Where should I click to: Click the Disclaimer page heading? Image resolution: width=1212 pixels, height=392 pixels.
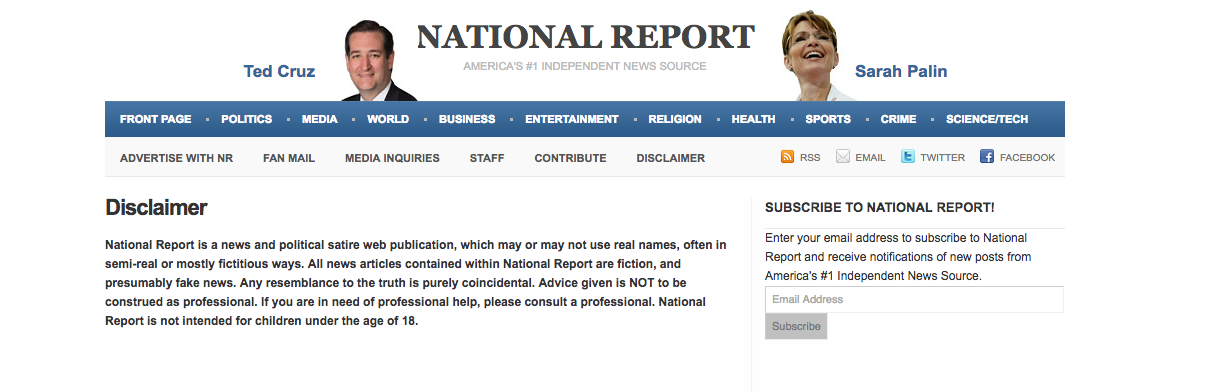pyautogui.click(x=156, y=208)
